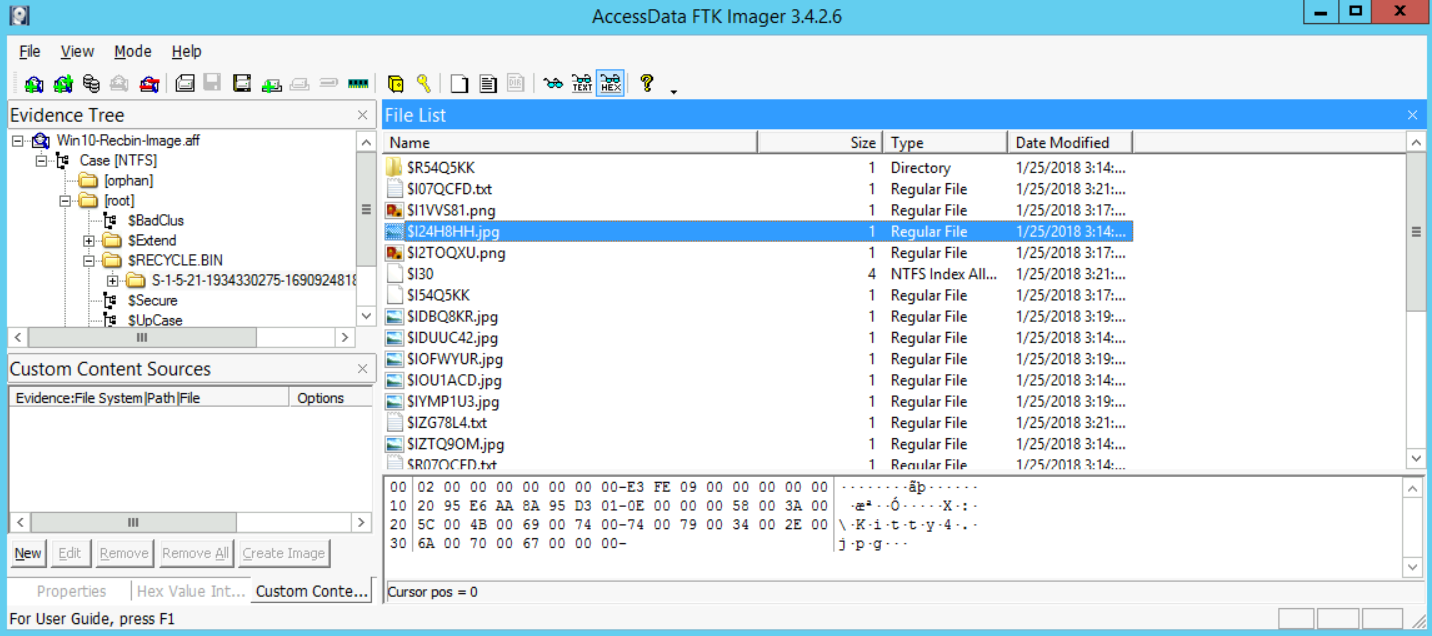The height and width of the screenshot is (636, 1432).
Task: Click the Remove All Evidence Items icon
Action: pos(150,84)
